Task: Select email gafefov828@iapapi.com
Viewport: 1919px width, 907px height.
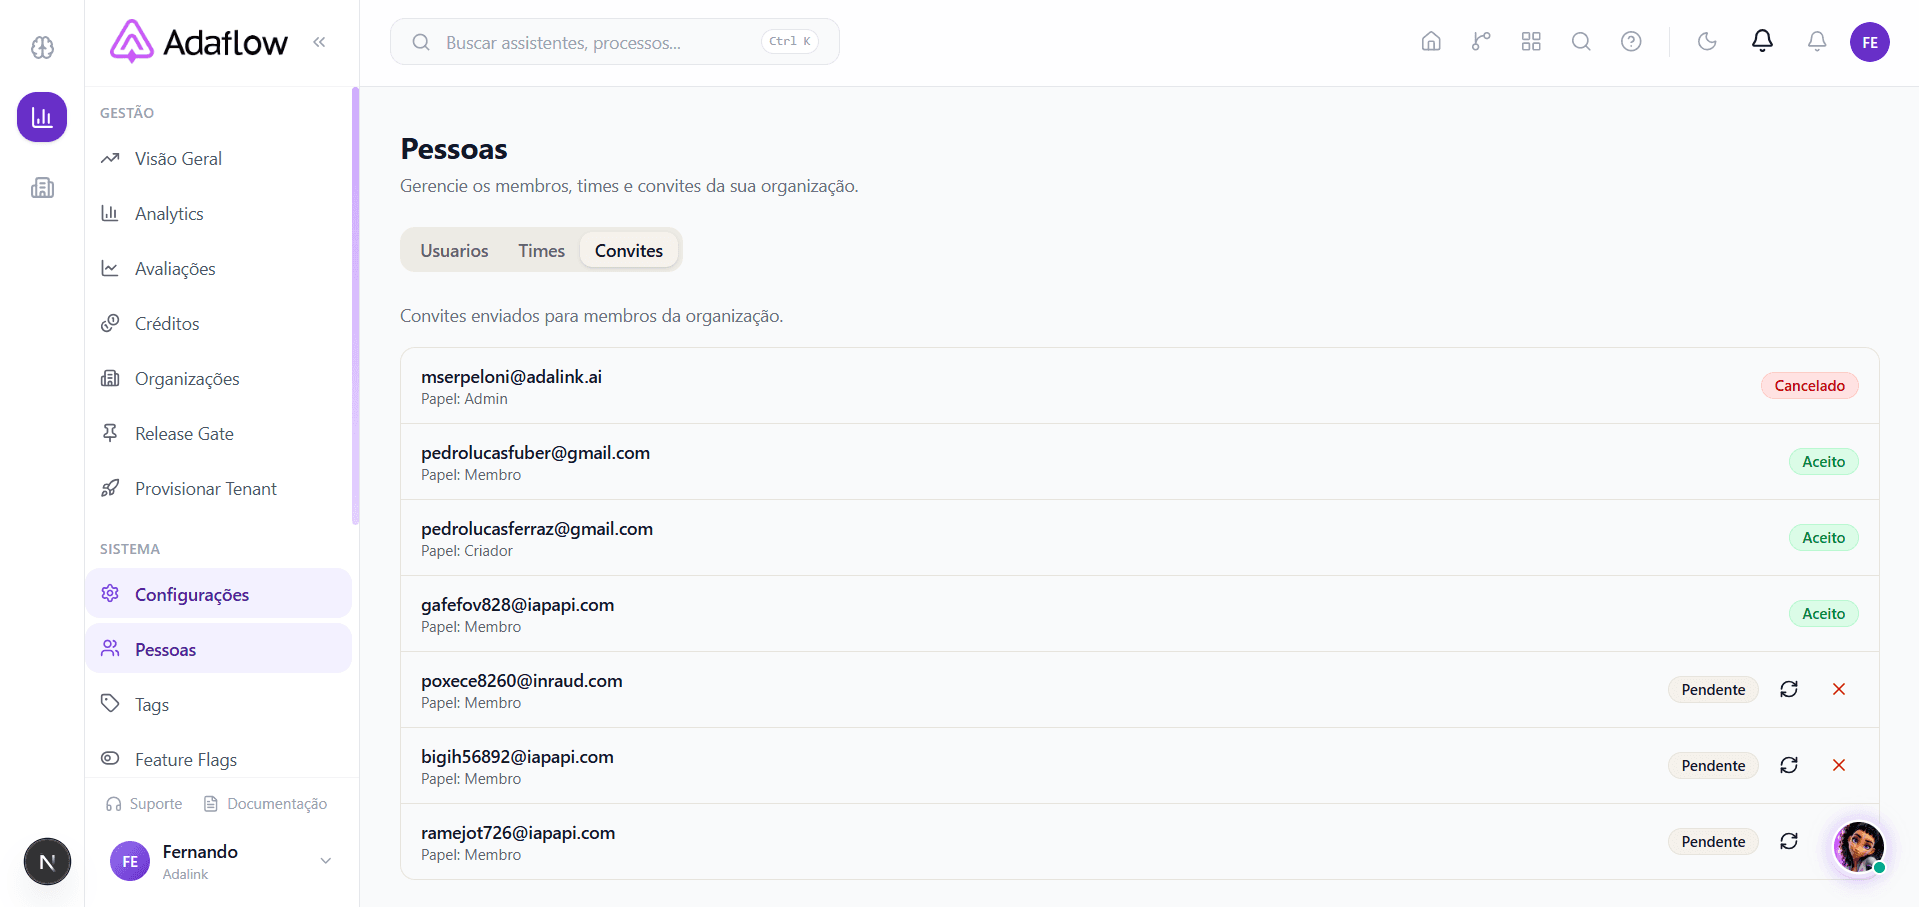Action: click(517, 605)
